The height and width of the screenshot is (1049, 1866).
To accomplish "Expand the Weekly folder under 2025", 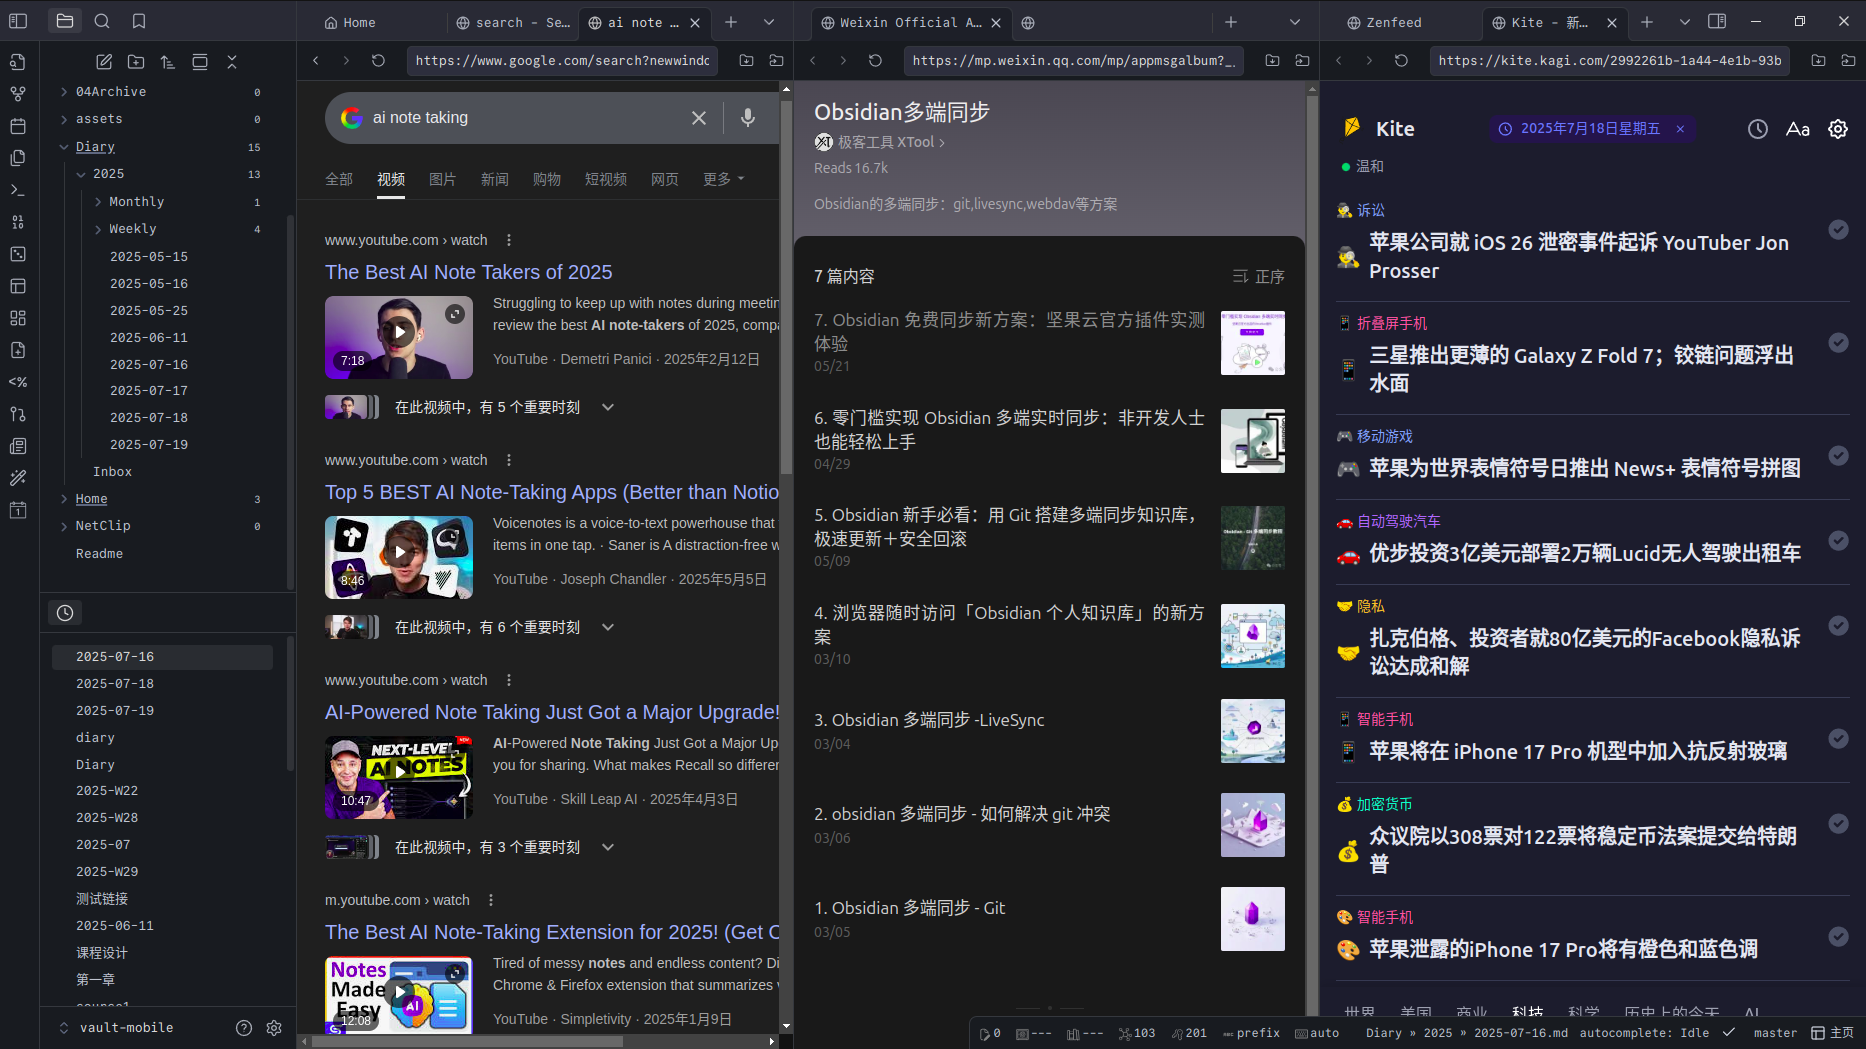I will tap(98, 229).
